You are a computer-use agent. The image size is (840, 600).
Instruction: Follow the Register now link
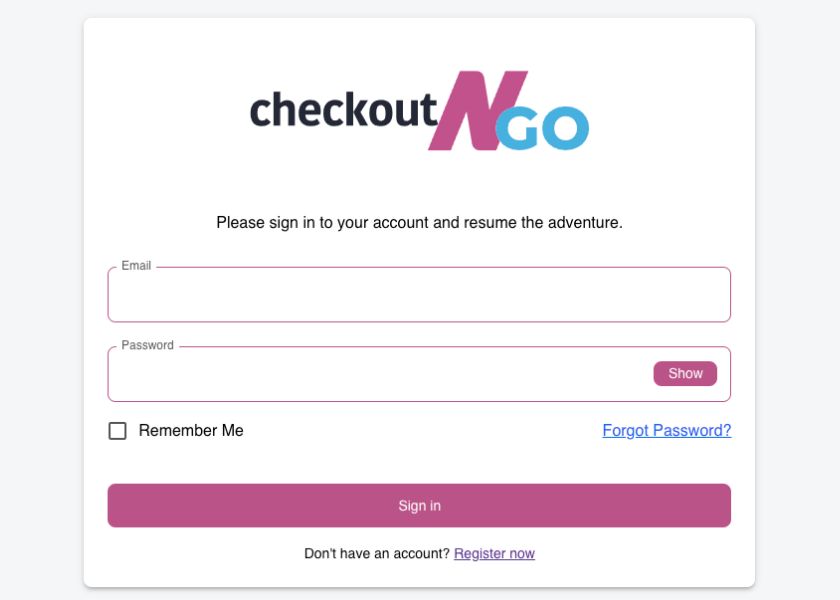(494, 554)
